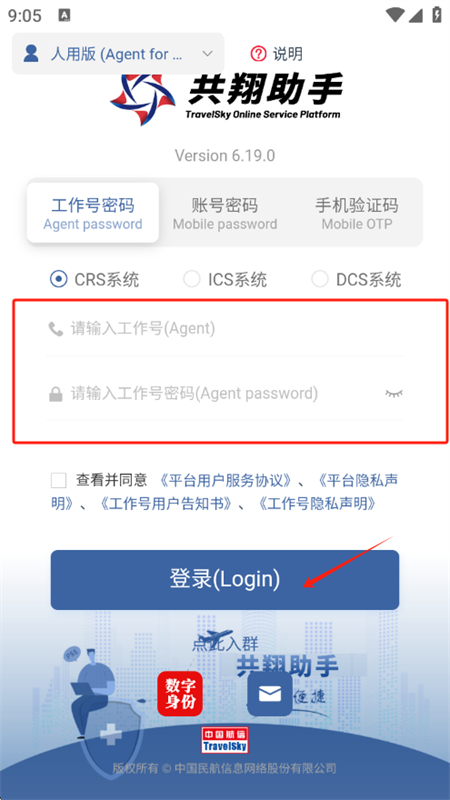The height and width of the screenshot is (800, 450).
Task: Click the 登录(Login) button
Action: tap(224, 580)
